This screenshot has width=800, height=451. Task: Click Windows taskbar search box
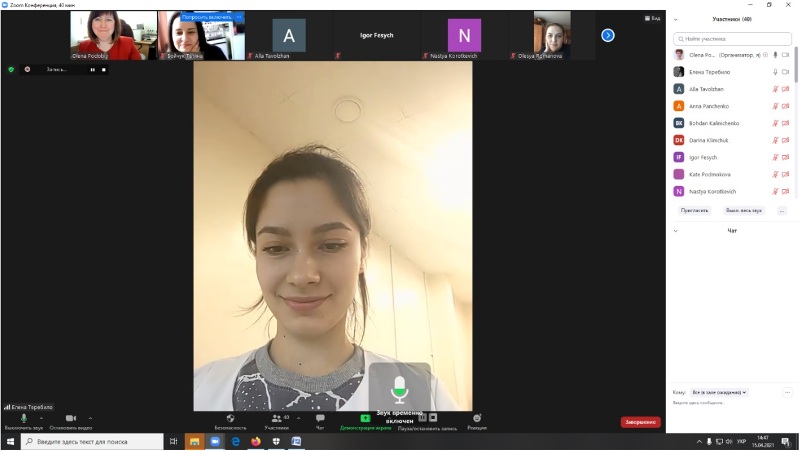[x=92, y=442]
